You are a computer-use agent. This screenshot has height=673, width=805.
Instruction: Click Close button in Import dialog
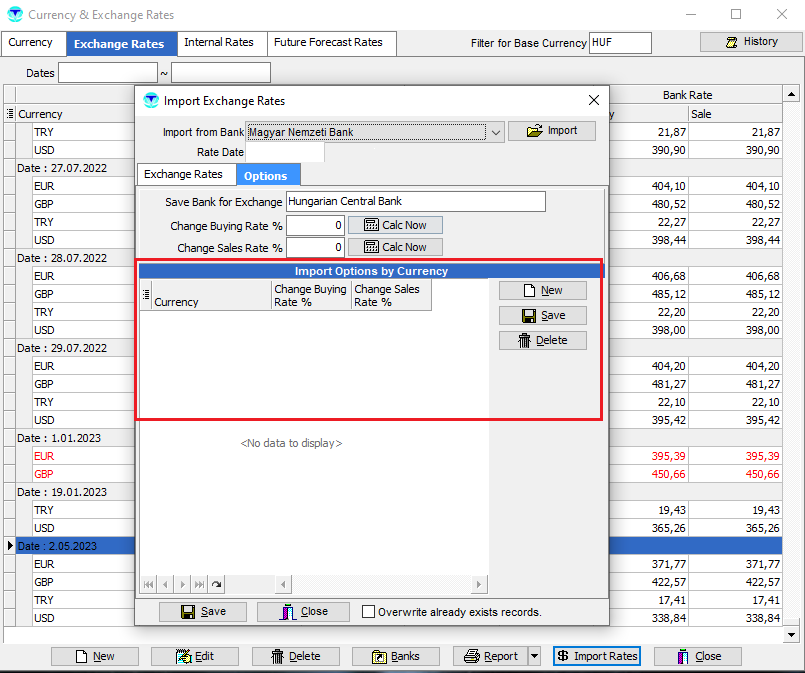click(x=303, y=612)
